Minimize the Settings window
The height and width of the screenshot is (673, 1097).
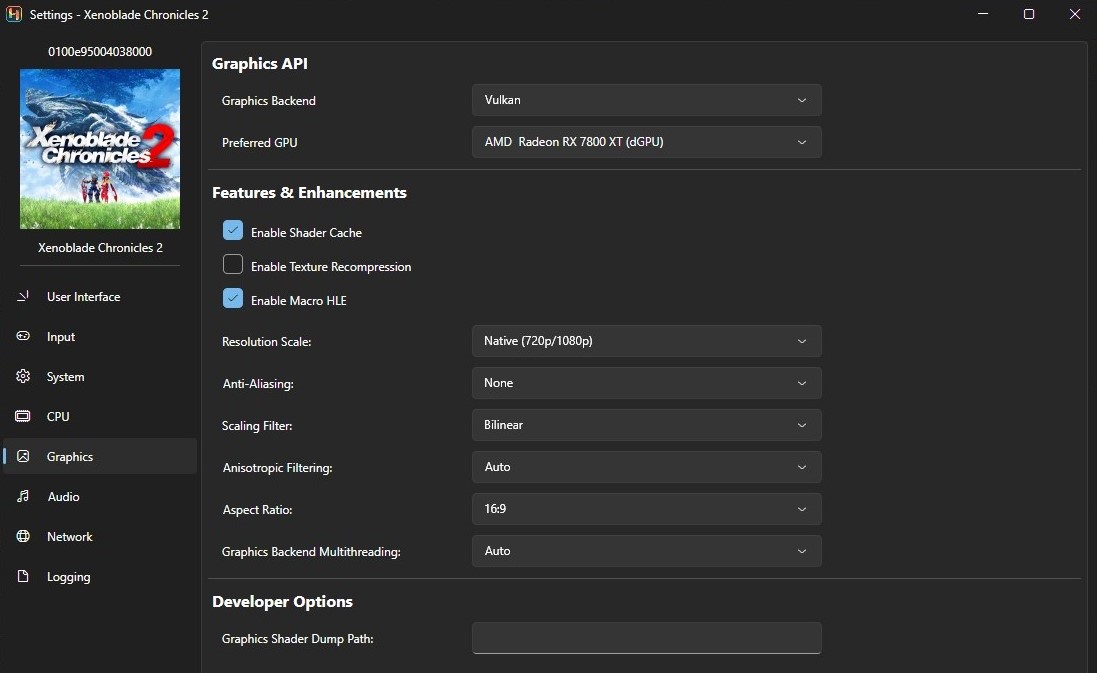983,14
